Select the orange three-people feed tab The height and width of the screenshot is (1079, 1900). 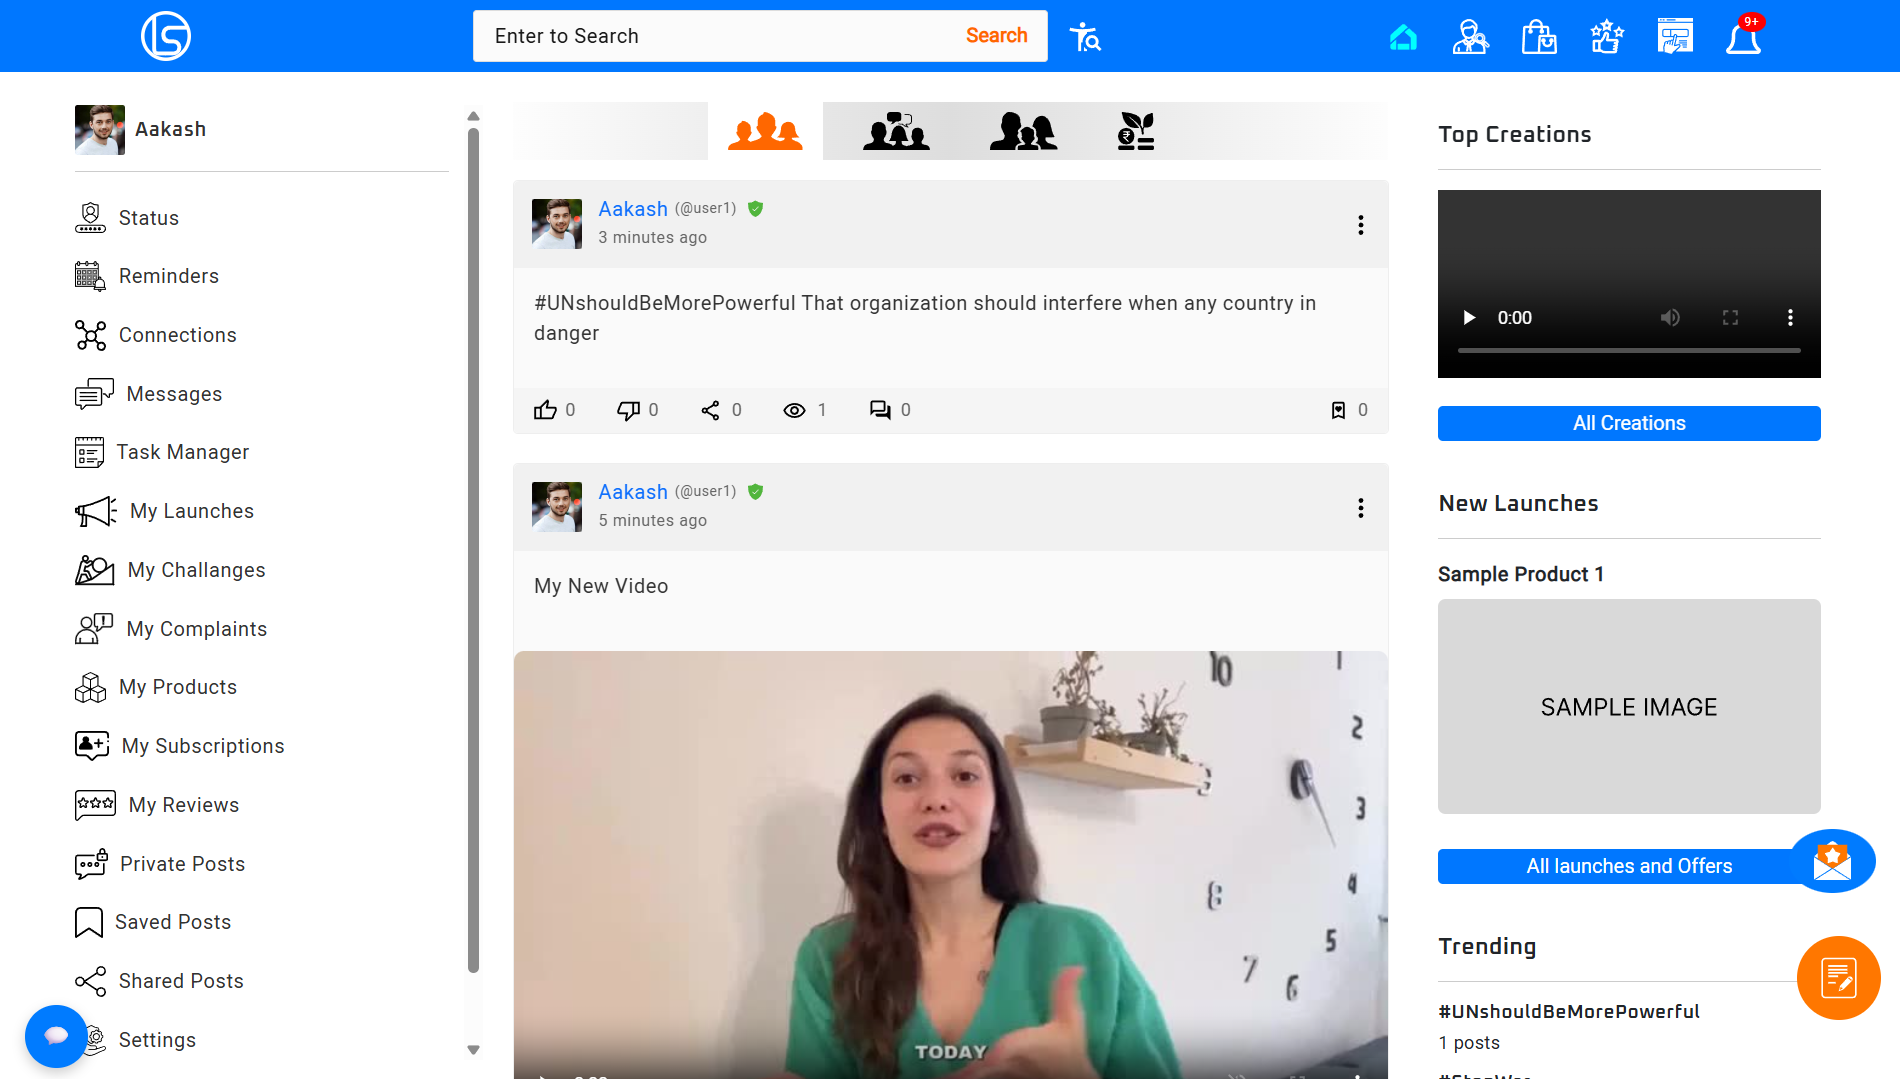[x=765, y=131]
